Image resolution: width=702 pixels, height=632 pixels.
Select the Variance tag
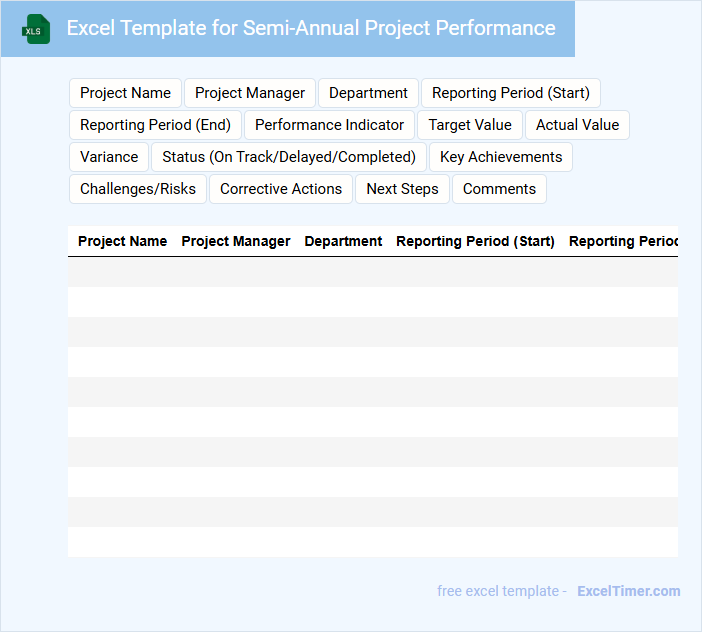(109, 157)
